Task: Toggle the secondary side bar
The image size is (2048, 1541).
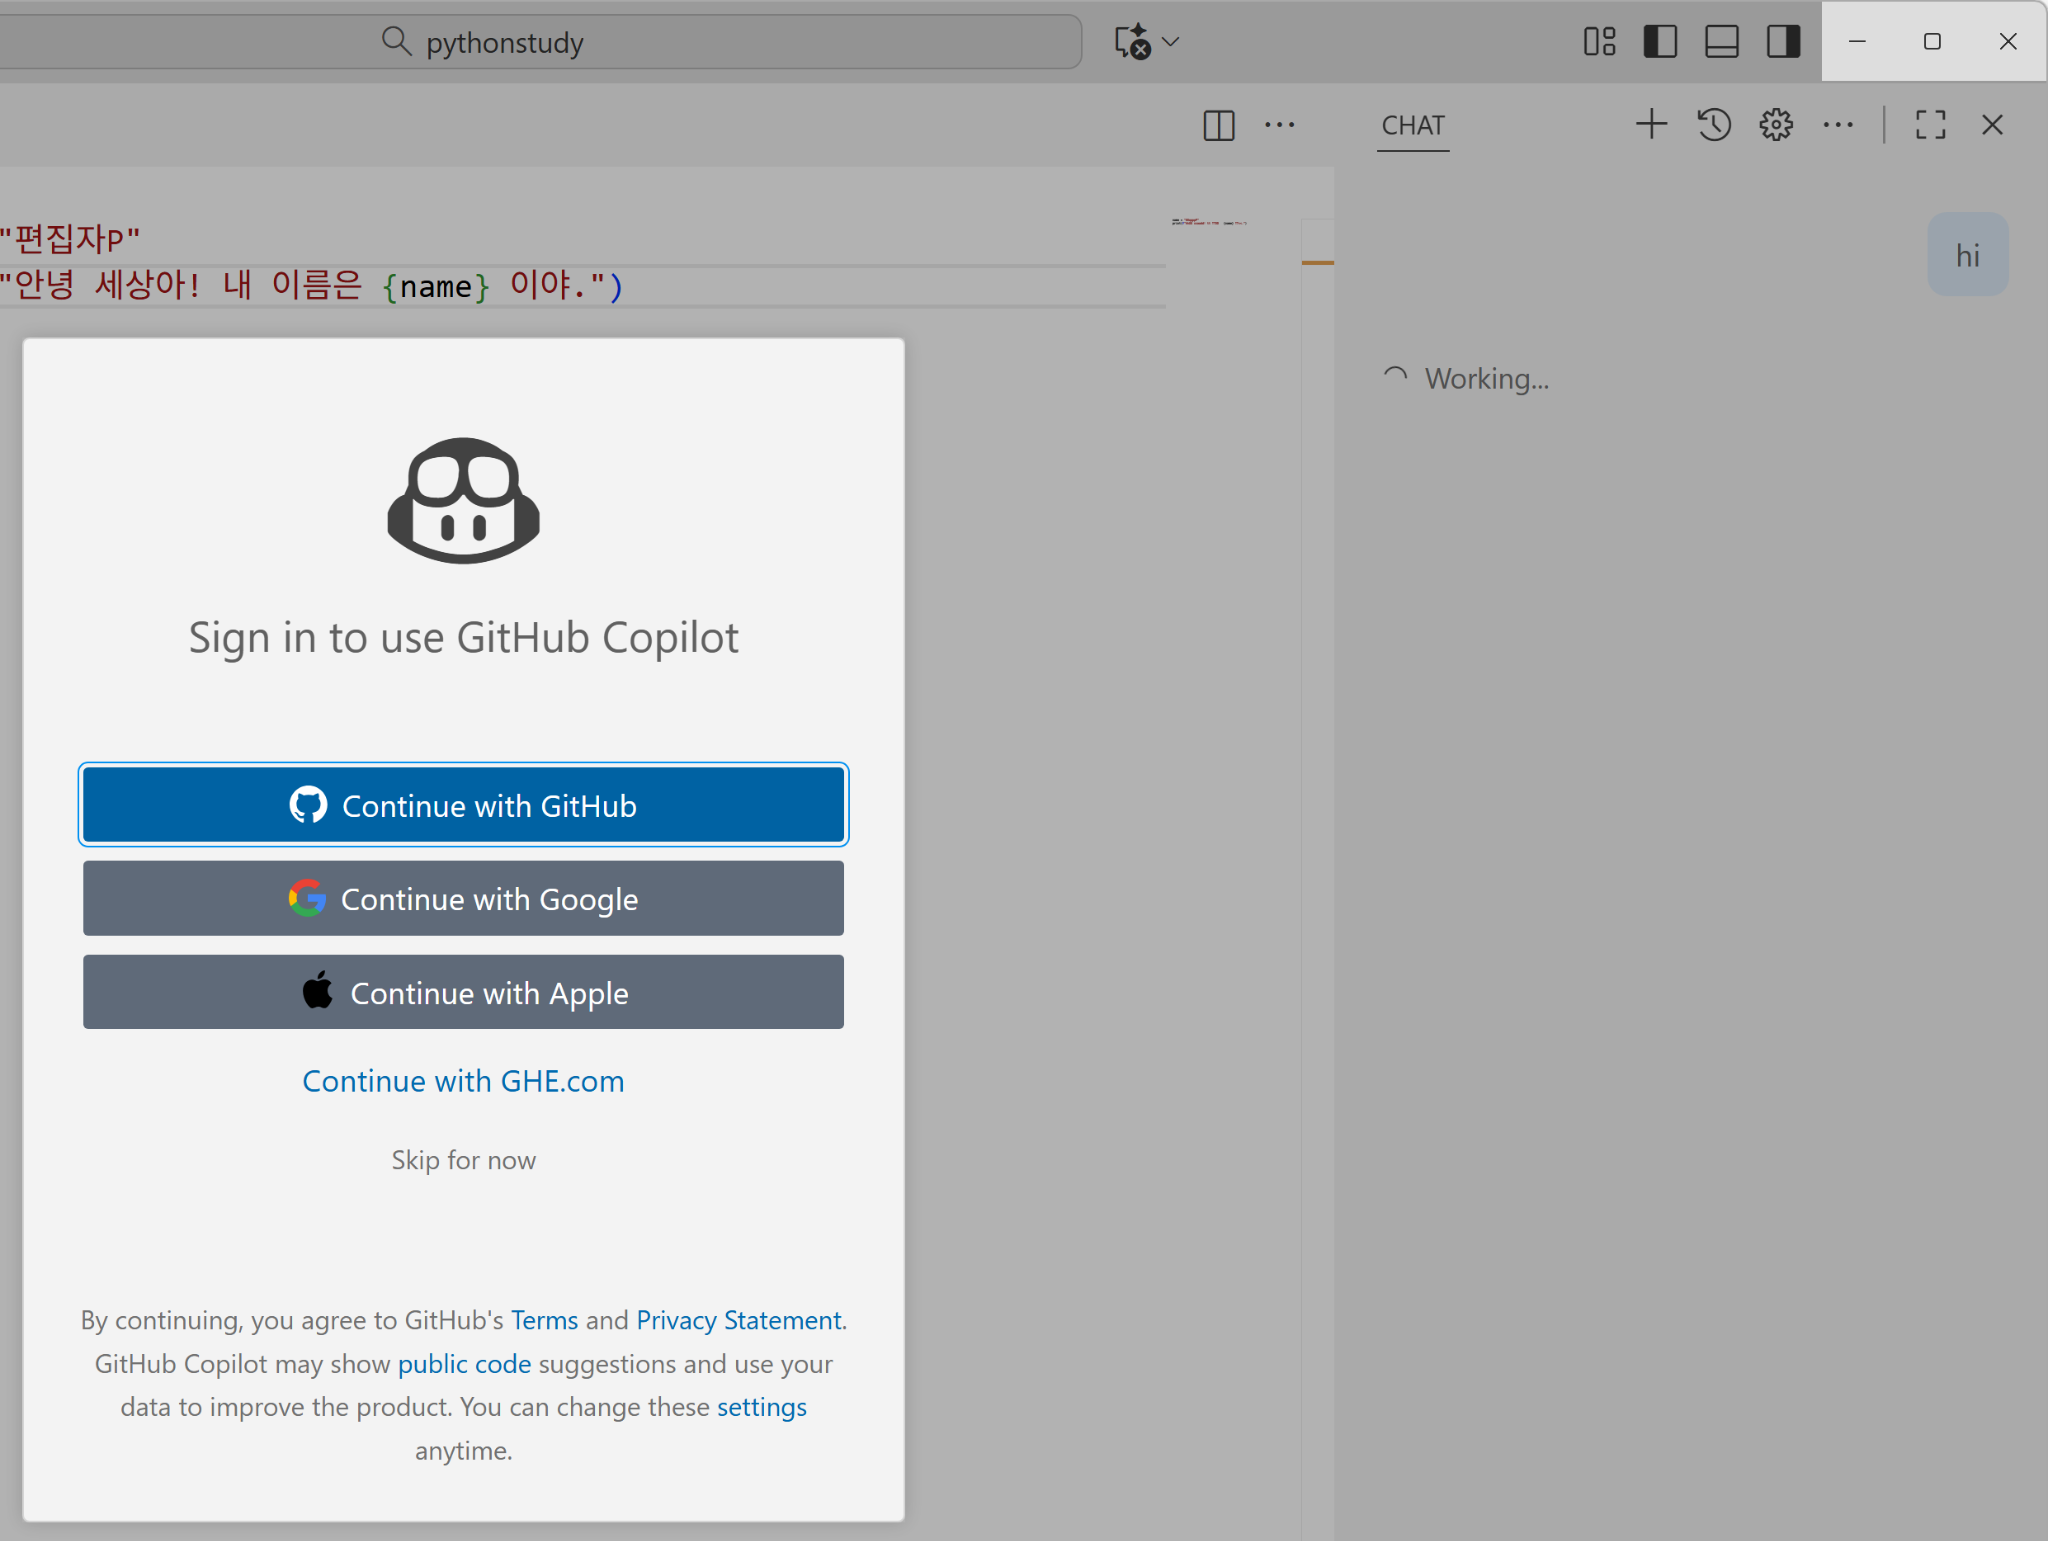Action: pyautogui.click(x=1783, y=42)
